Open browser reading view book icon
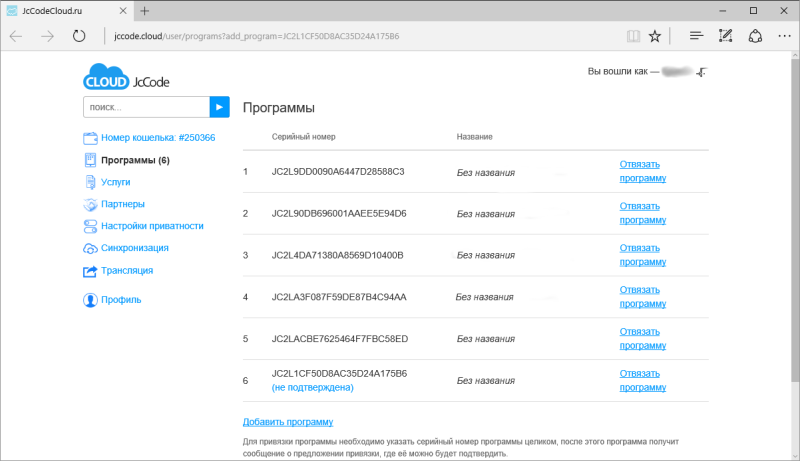 click(631, 36)
